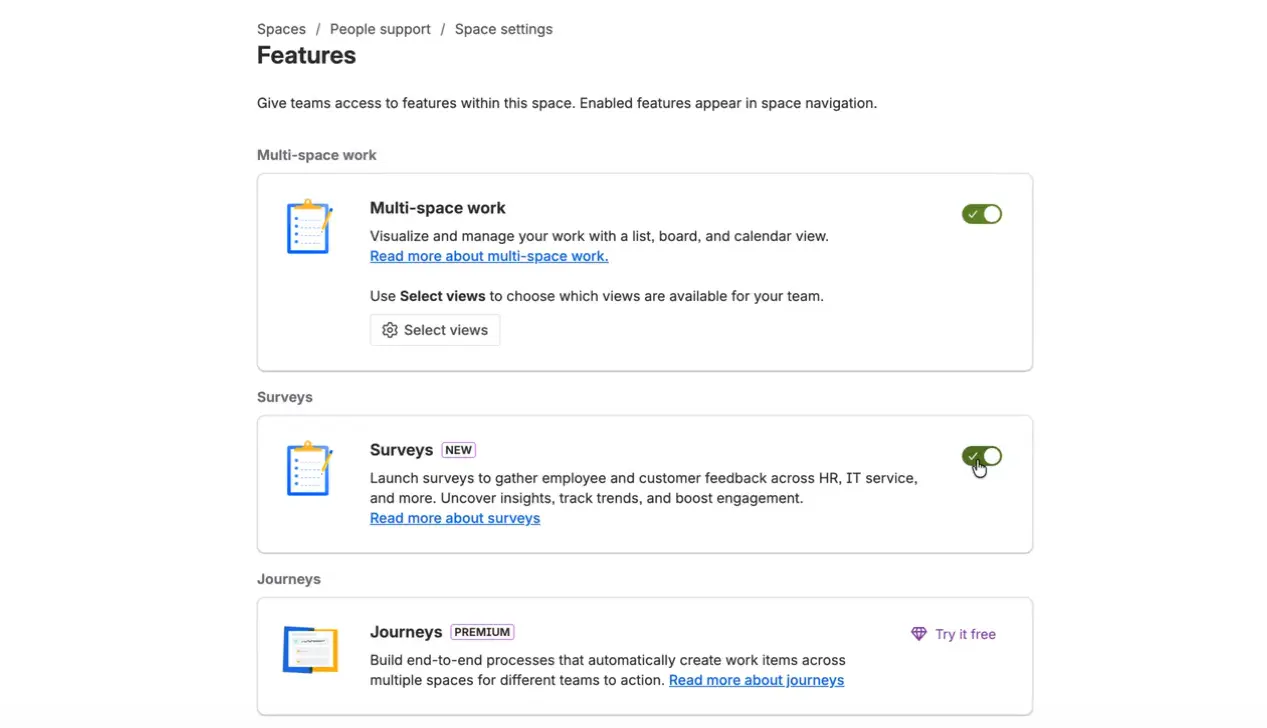Click the NEW badge next to Surveys
1267x728 pixels.
[458, 450]
